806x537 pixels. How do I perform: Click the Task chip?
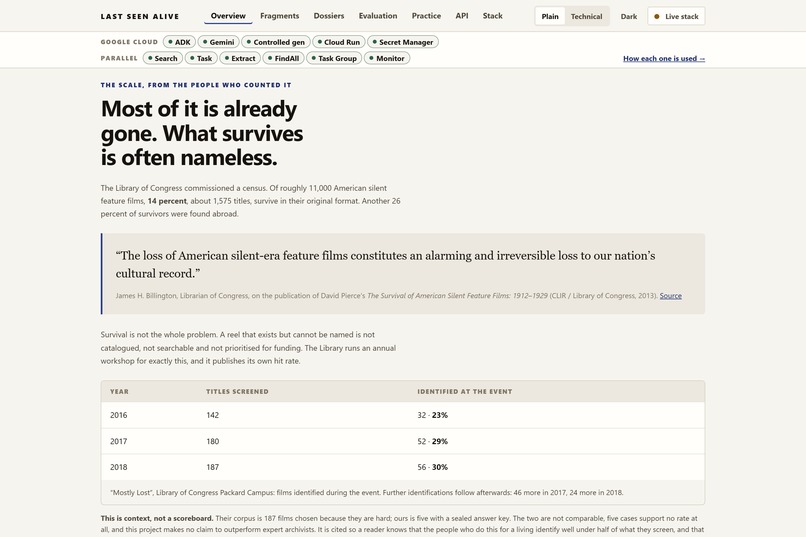[201, 58]
